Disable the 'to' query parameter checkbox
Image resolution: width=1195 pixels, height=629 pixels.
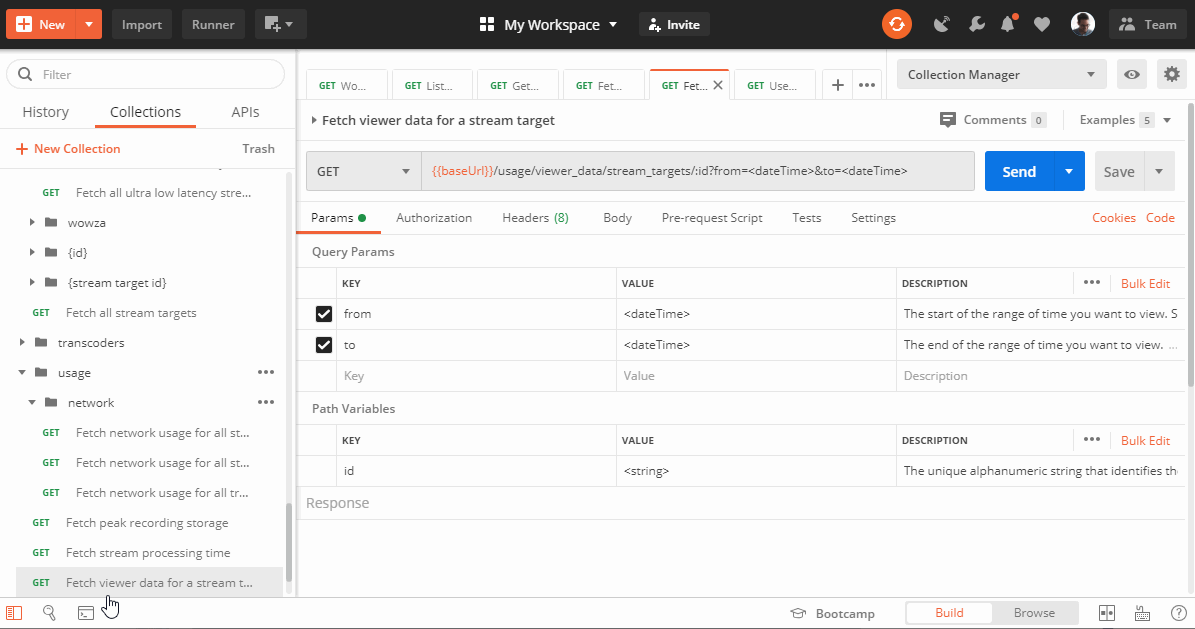[324, 344]
